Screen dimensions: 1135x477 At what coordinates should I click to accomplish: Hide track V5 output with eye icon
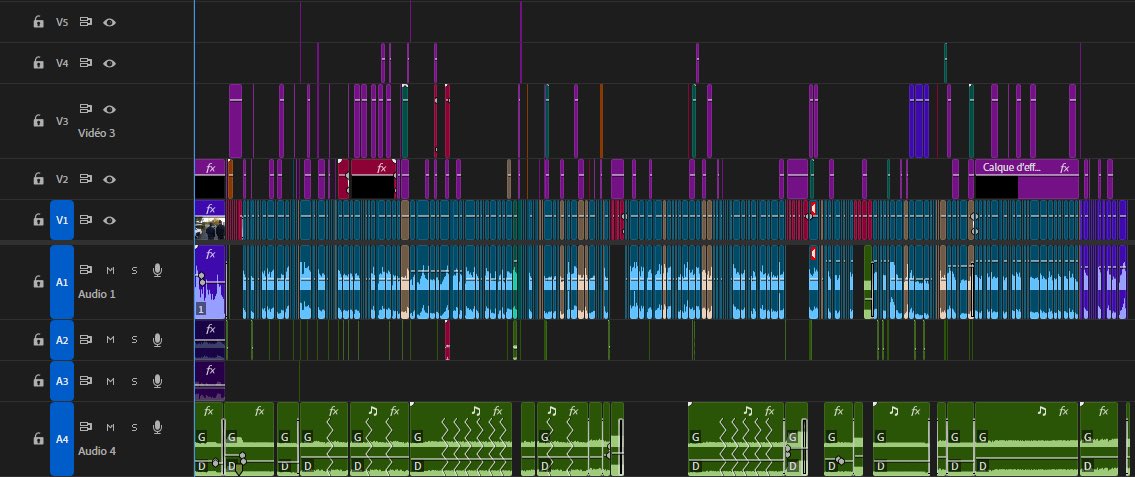point(109,22)
